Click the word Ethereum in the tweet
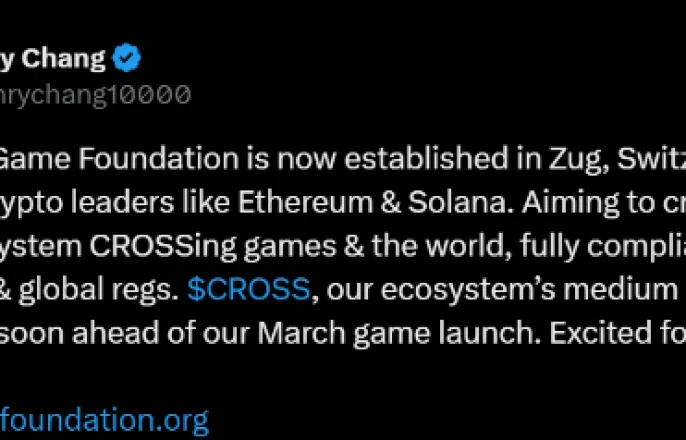Image resolution: width=686 pixels, height=440 pixels. [305, 203]
